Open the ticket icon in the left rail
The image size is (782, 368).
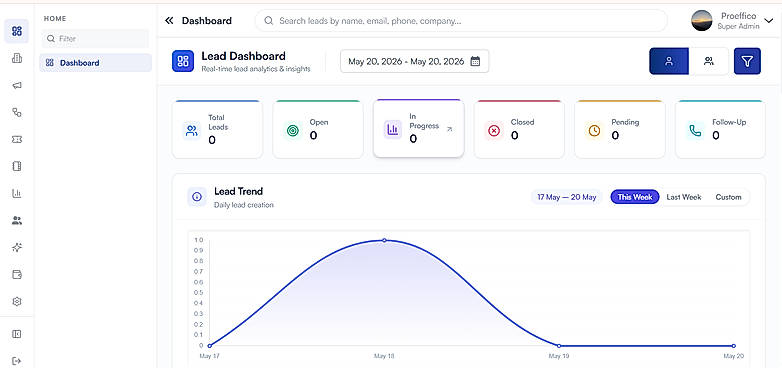click(16, 140)
